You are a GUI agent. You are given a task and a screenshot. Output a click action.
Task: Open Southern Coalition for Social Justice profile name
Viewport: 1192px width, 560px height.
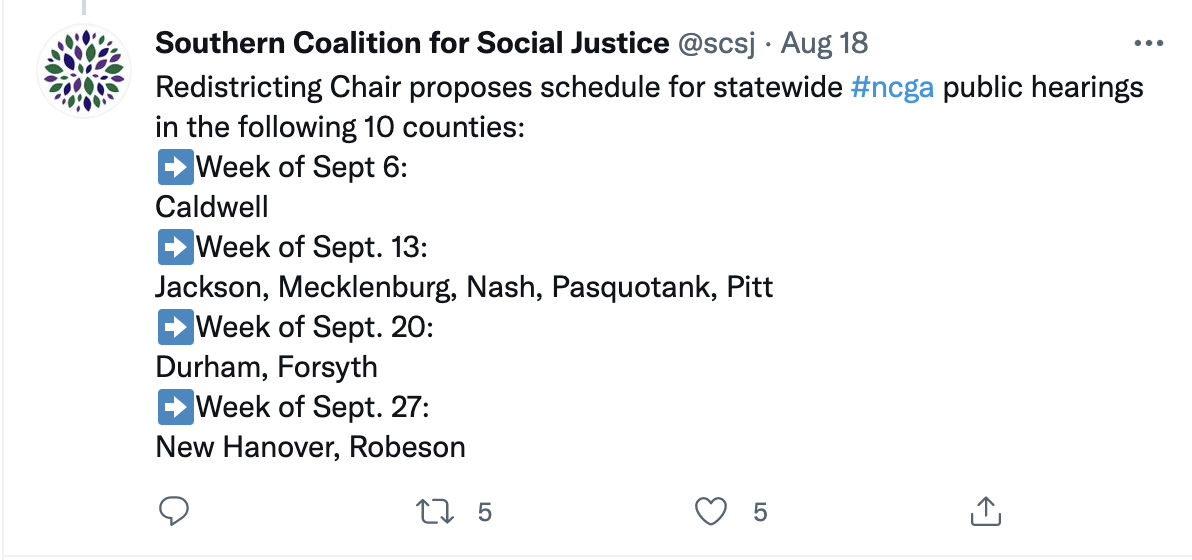412,43
